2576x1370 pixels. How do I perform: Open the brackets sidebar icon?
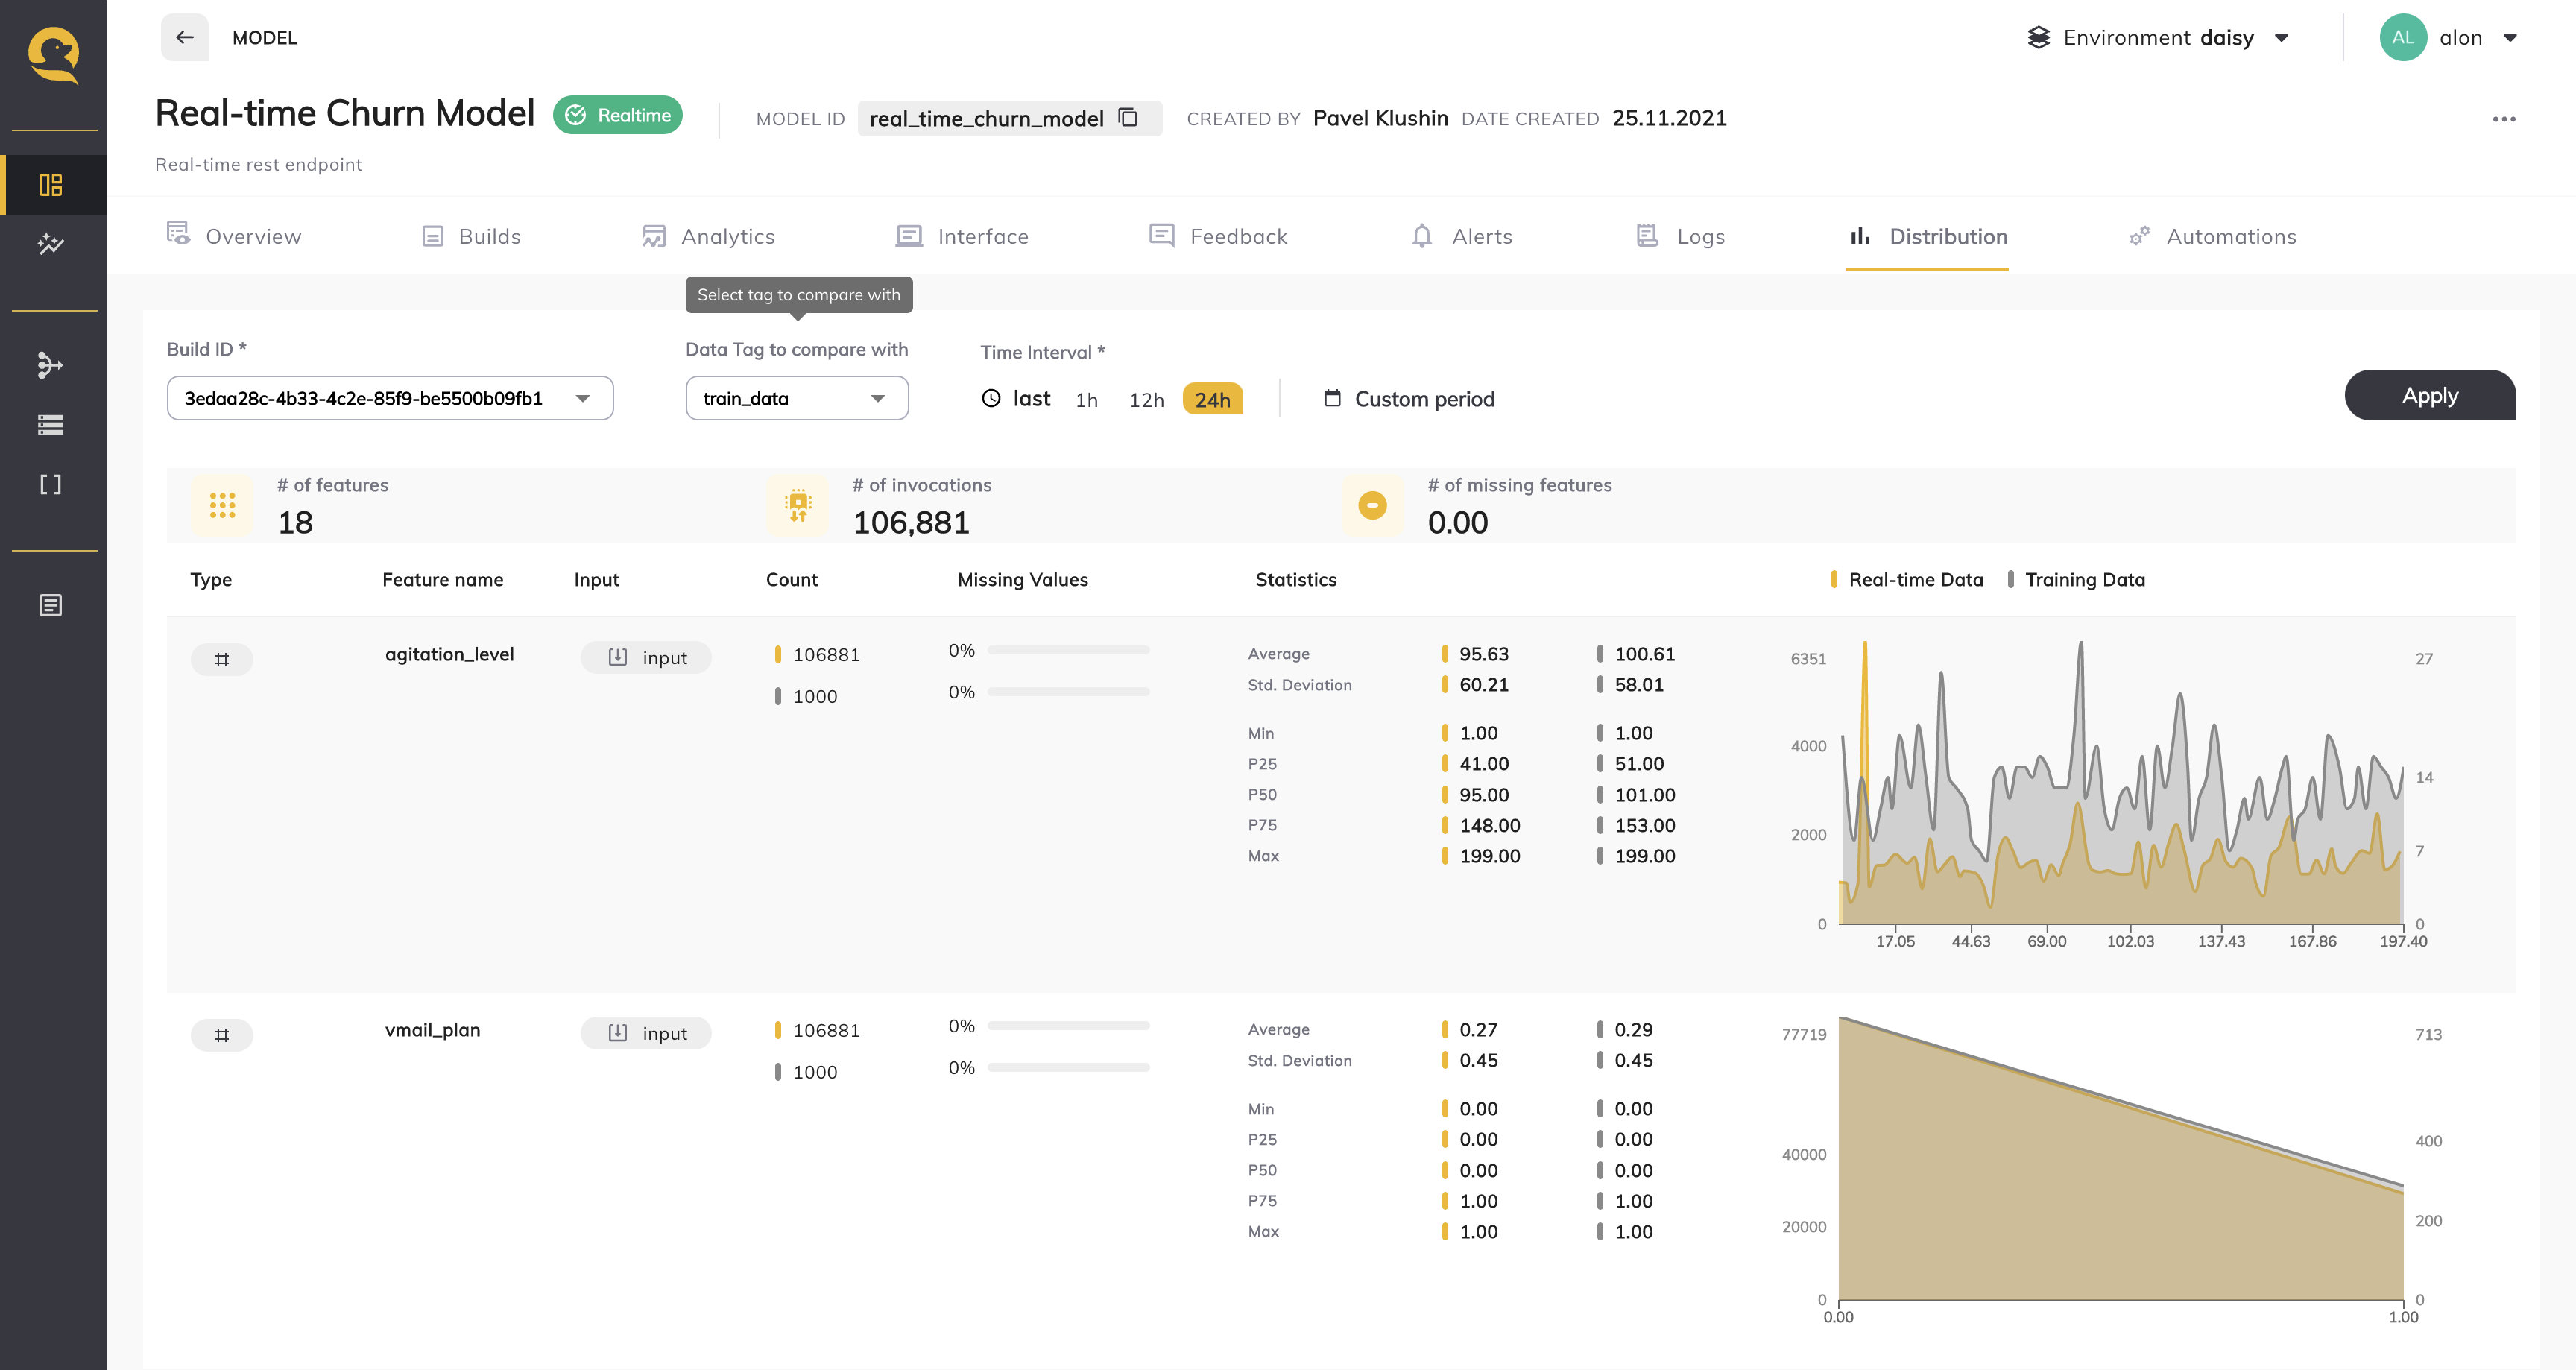[50, 485]
